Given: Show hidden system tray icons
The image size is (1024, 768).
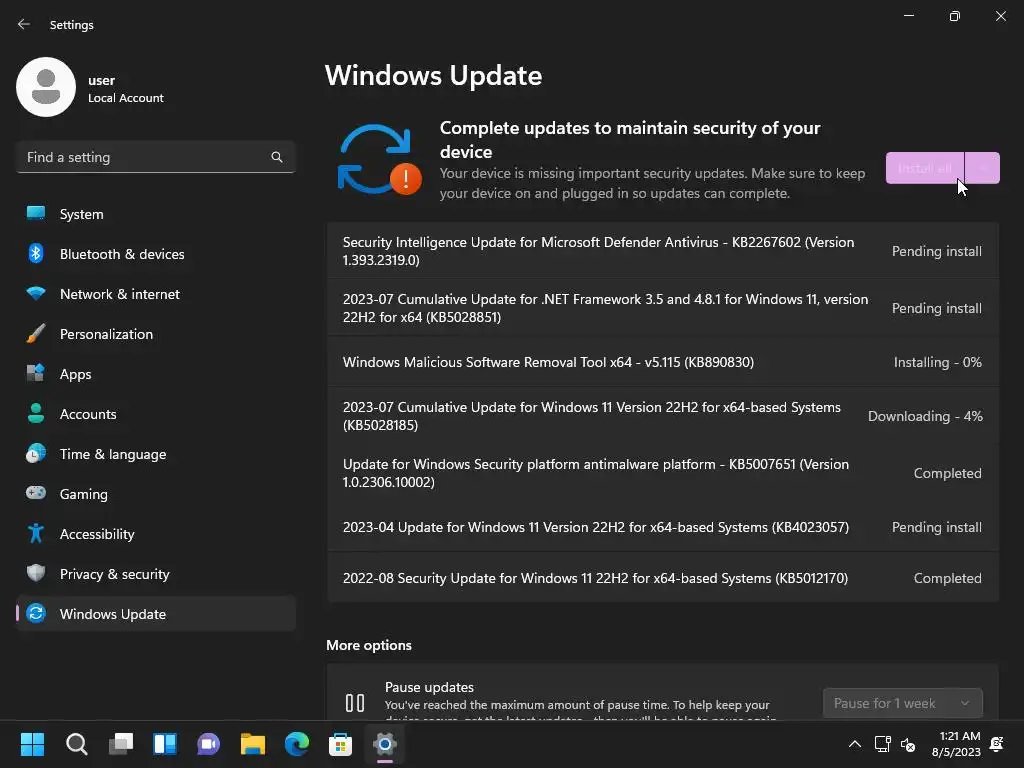Looking at the screenshot, I should [854, 744].
